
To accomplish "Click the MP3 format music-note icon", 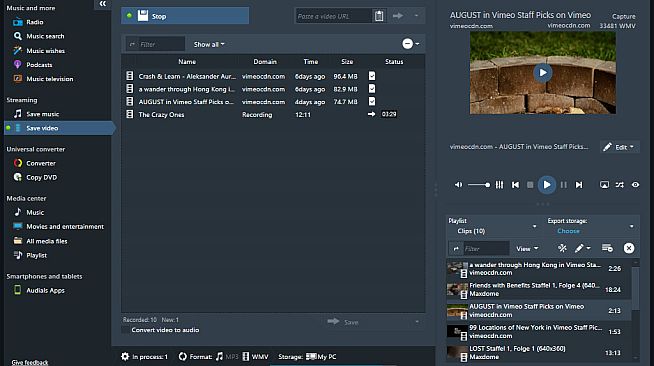I will click(x=219, y=356).
